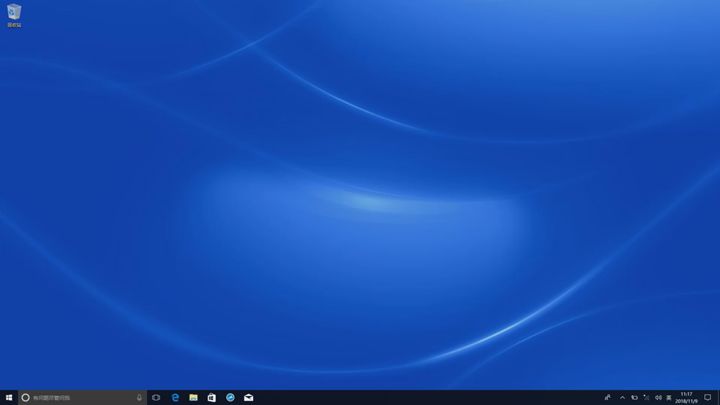Viewport: 720px width, 405px height.
Task: Open the network status tray icon
Action: [x=647, y=398]
